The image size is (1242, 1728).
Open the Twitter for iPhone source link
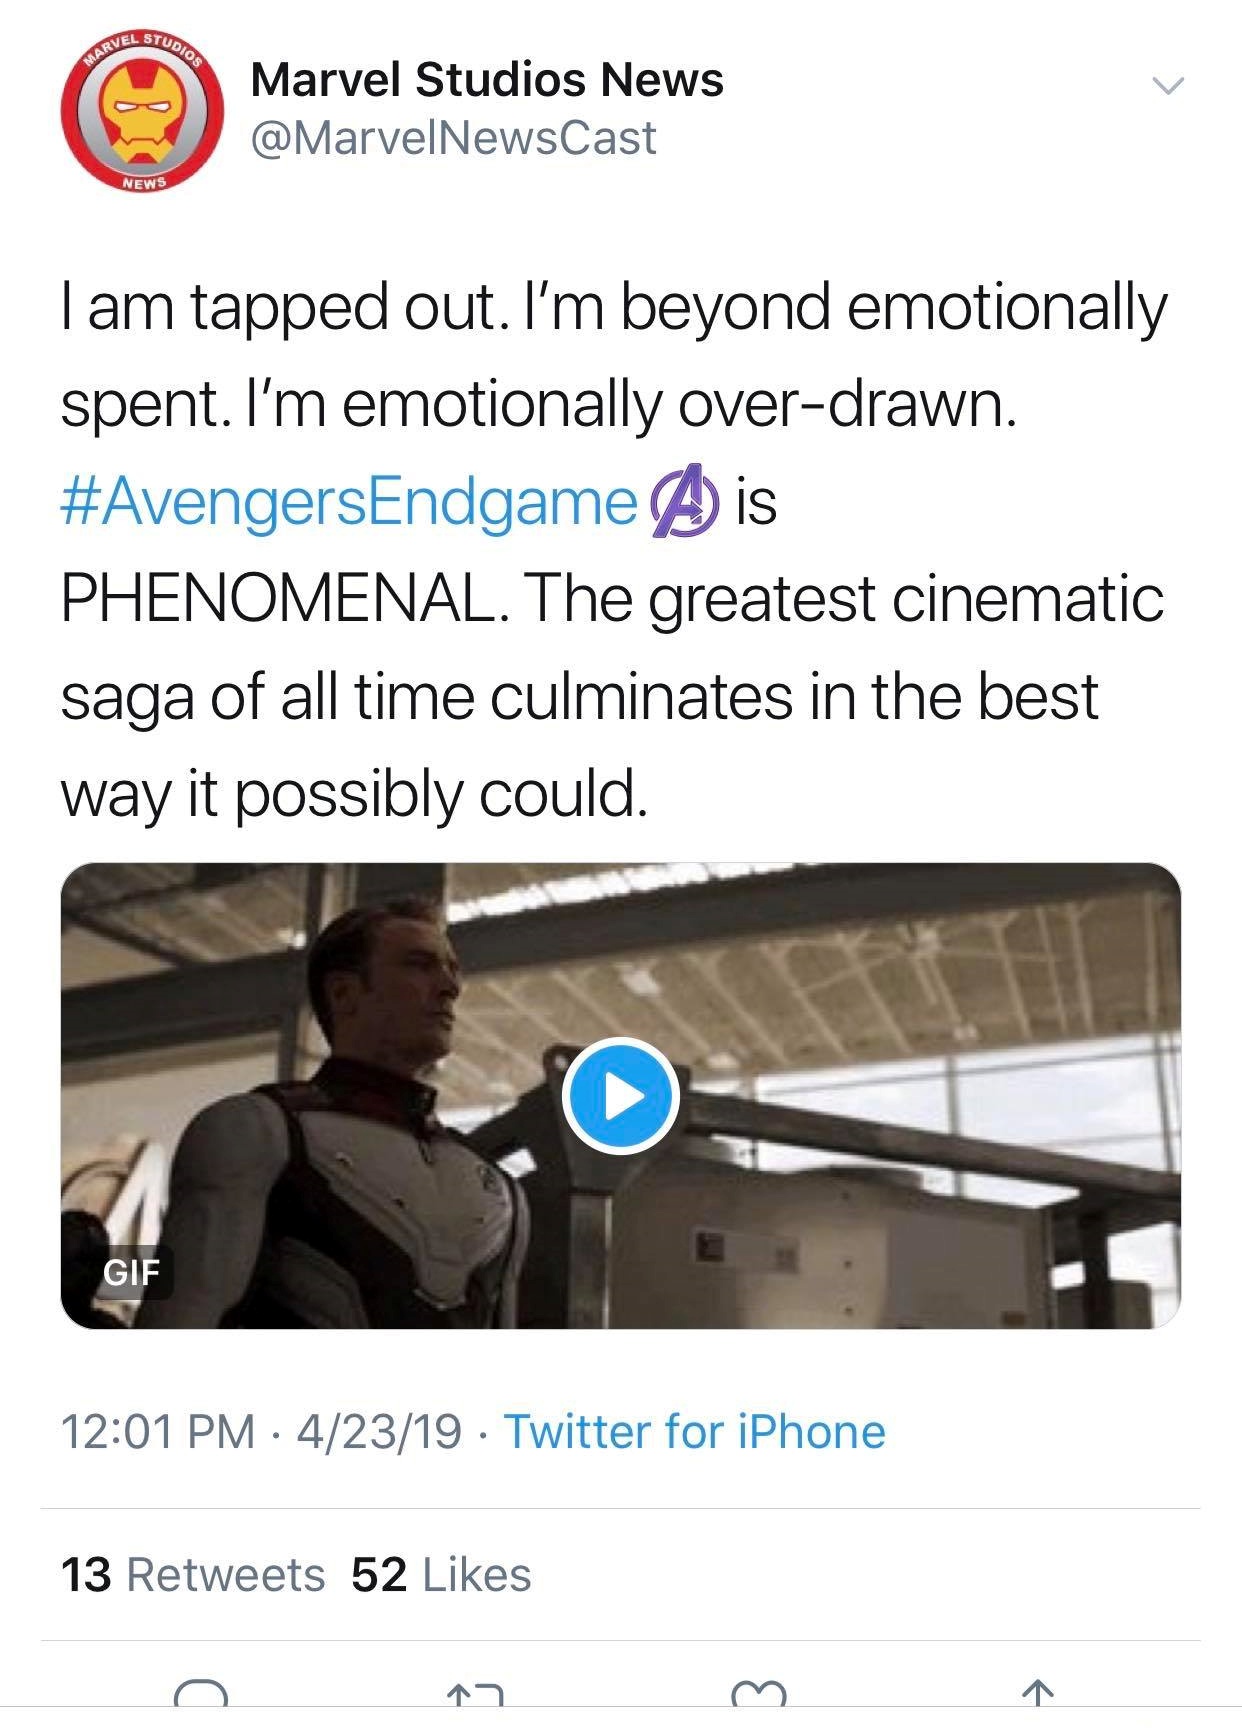694,1431
